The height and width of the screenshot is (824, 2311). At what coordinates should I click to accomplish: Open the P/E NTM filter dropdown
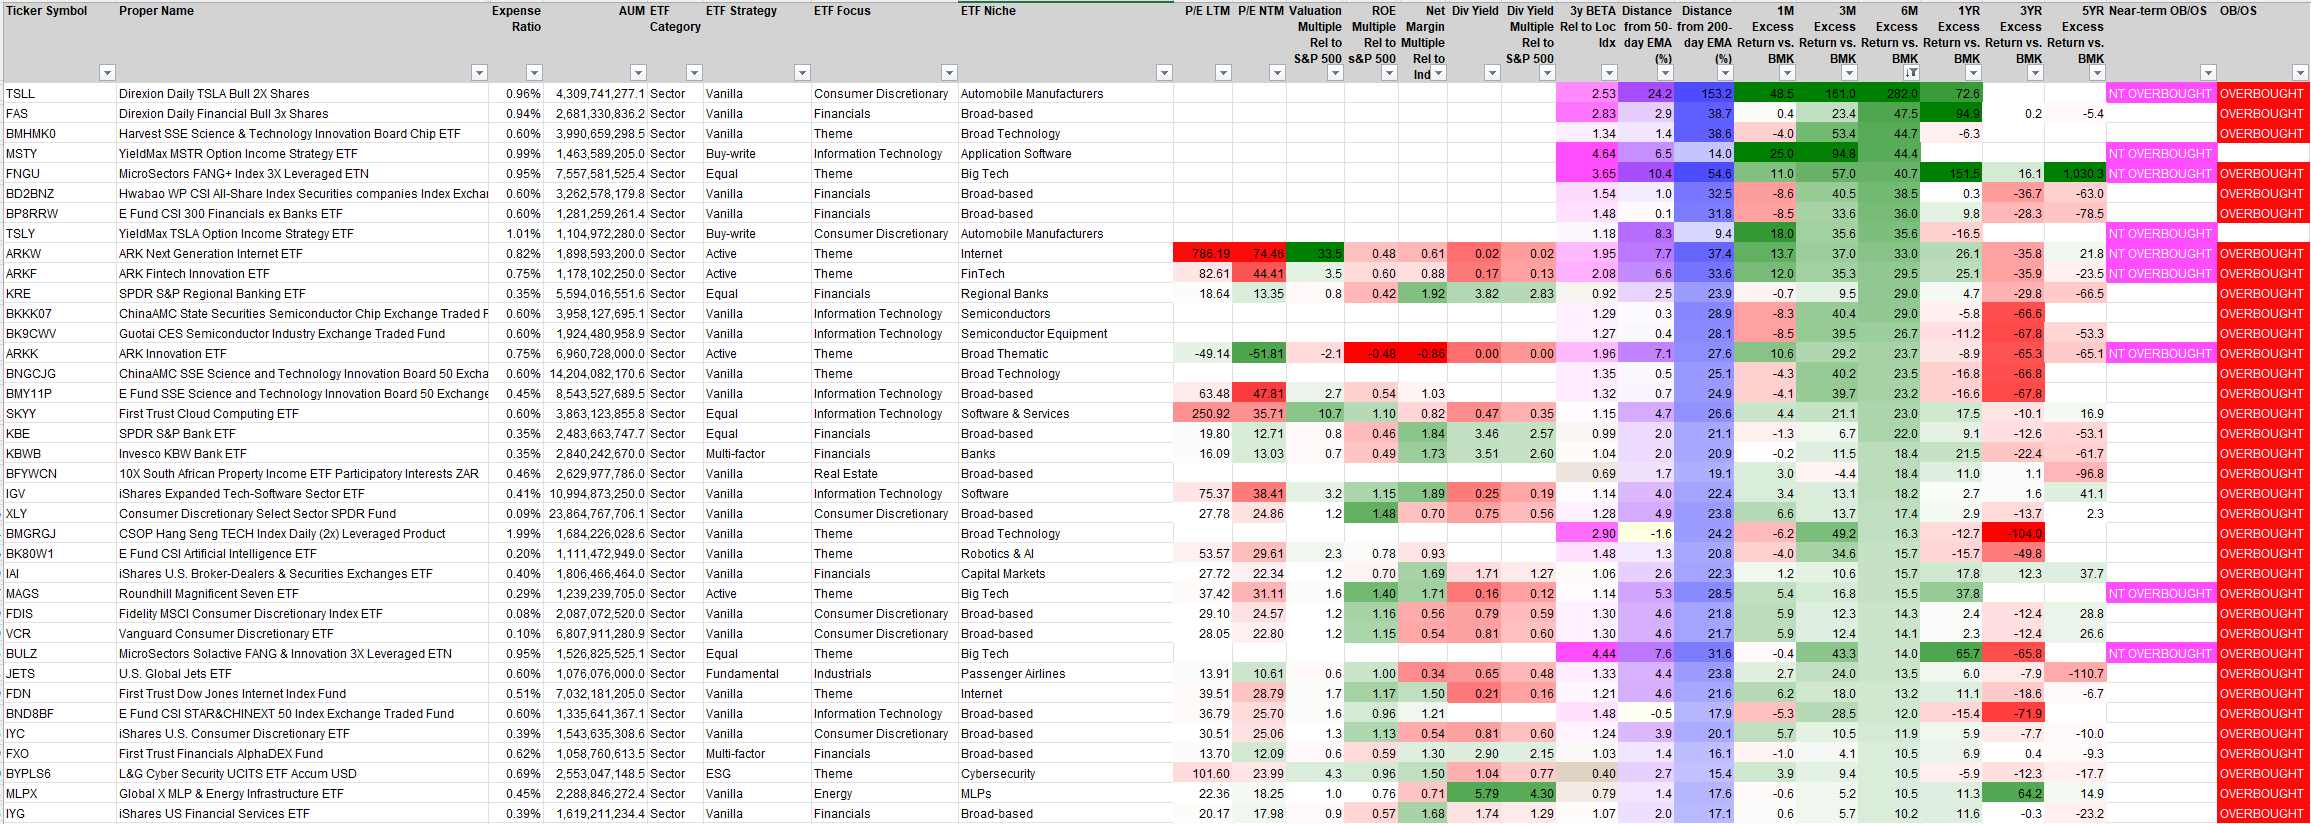(1277, 73)
